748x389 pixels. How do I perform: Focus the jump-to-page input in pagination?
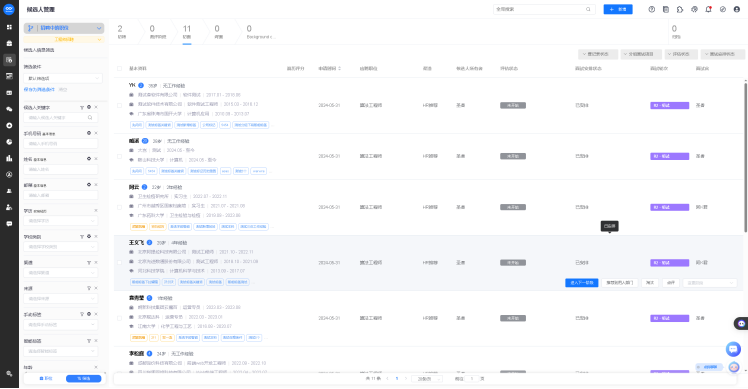click(x=472, y=378)
